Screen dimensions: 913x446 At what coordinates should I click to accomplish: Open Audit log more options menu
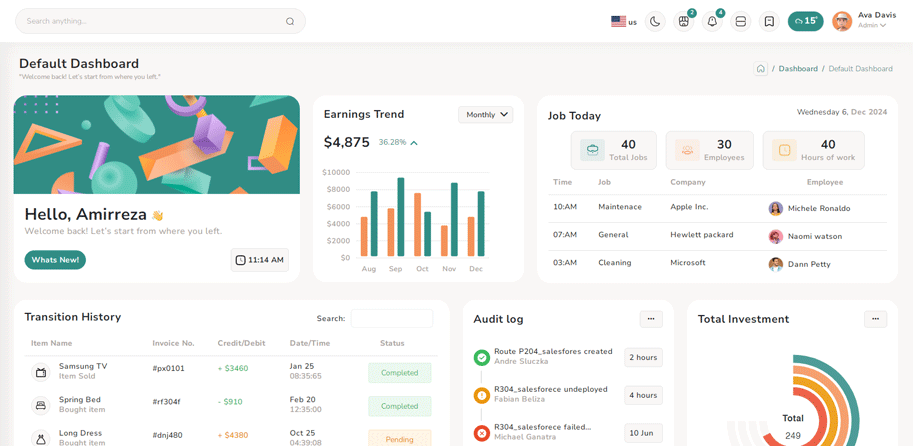(651, 319)
